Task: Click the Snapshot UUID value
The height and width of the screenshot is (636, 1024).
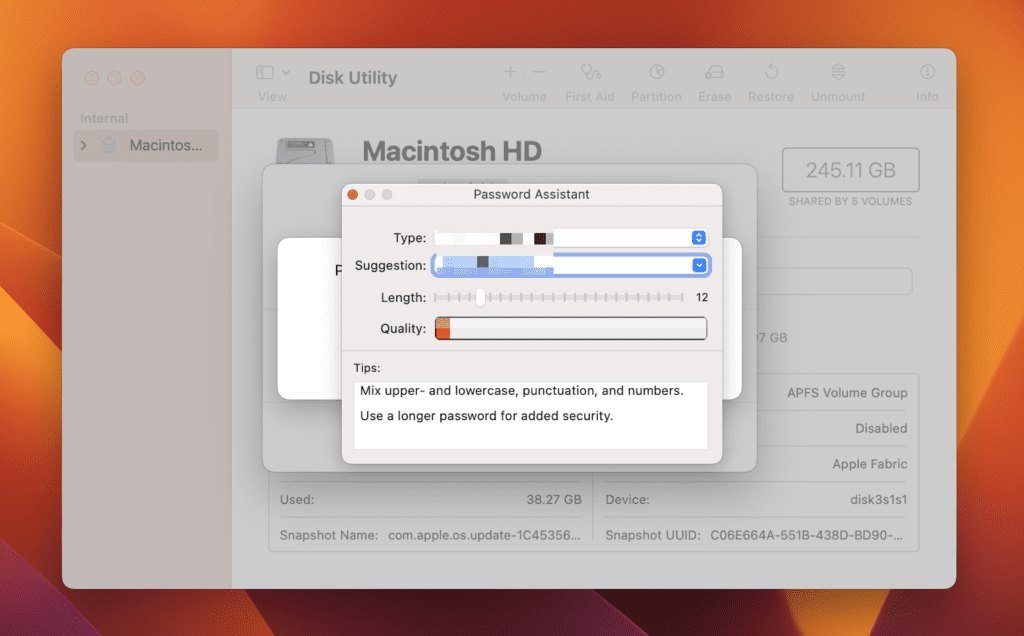Action: coord(807,535)
